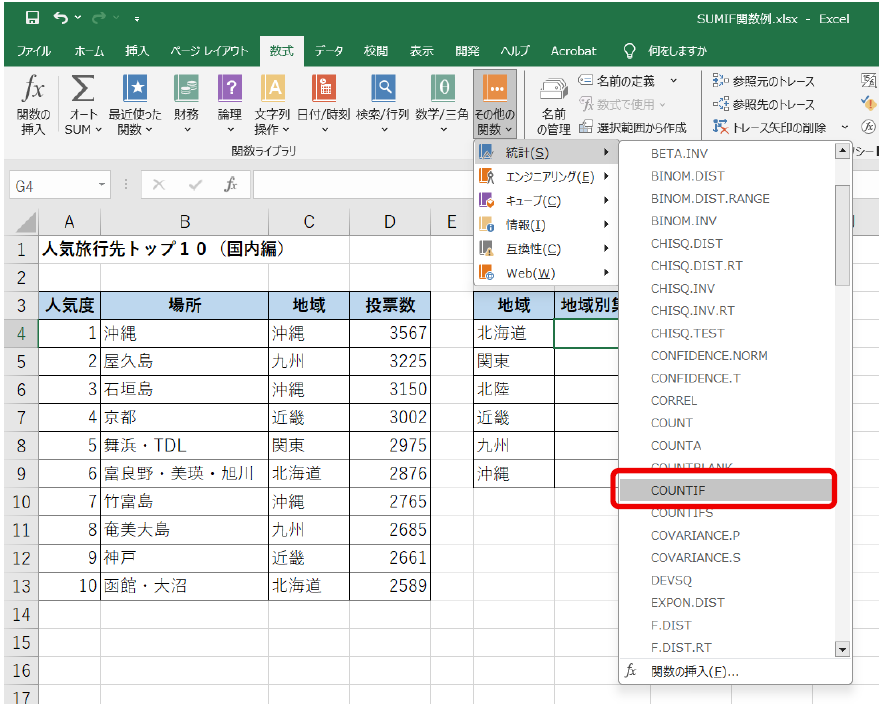This screenshot has height=705, width=886.
Task: Open the 検索/行列 functions icon
Action: (382, 91)
